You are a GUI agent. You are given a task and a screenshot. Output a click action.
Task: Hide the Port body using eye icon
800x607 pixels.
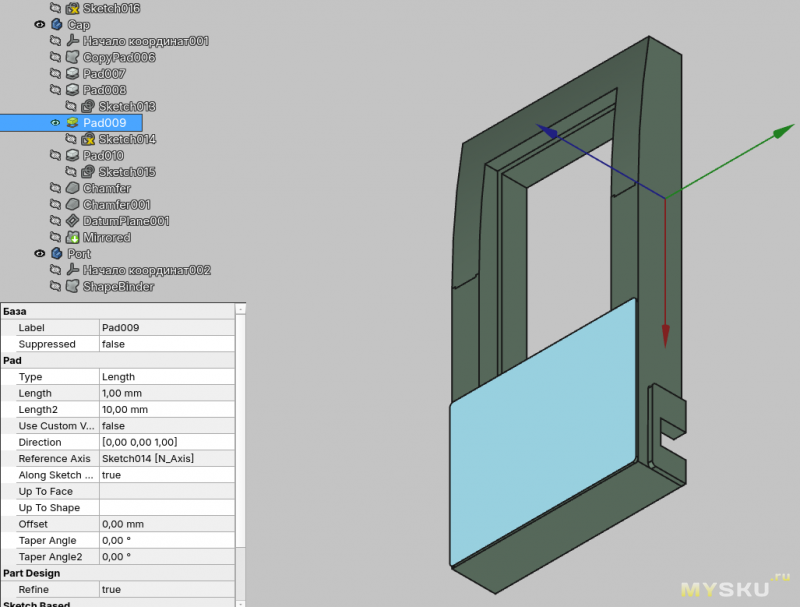click(x=40, y=254)
